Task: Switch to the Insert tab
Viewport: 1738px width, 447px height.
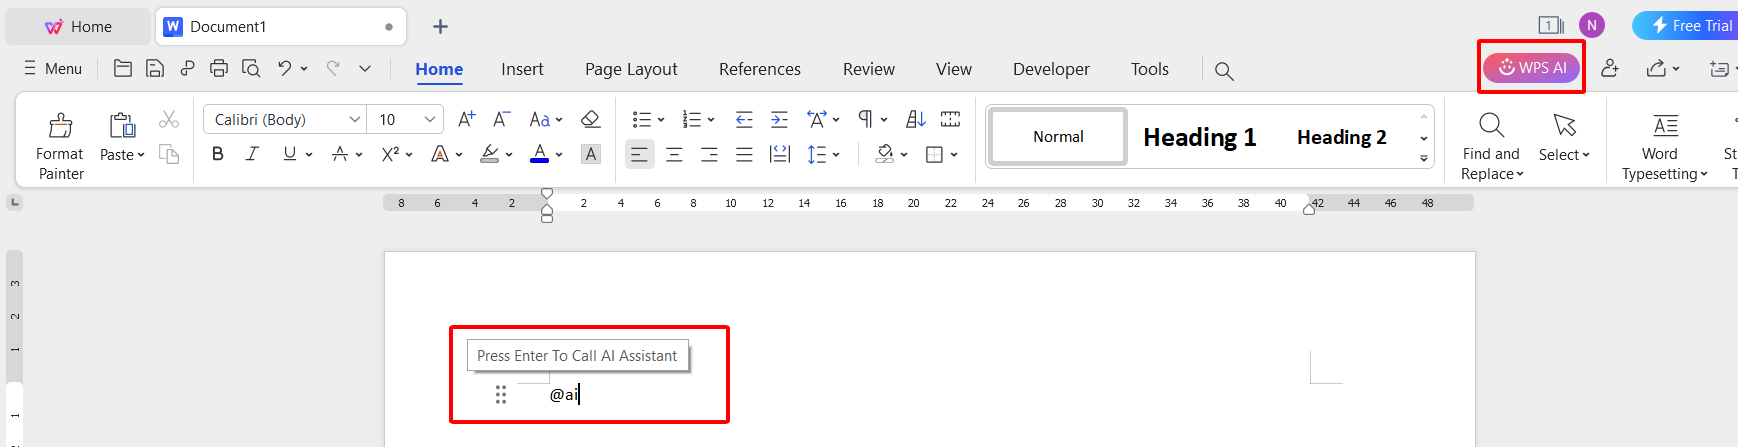Action: point(522,69)
